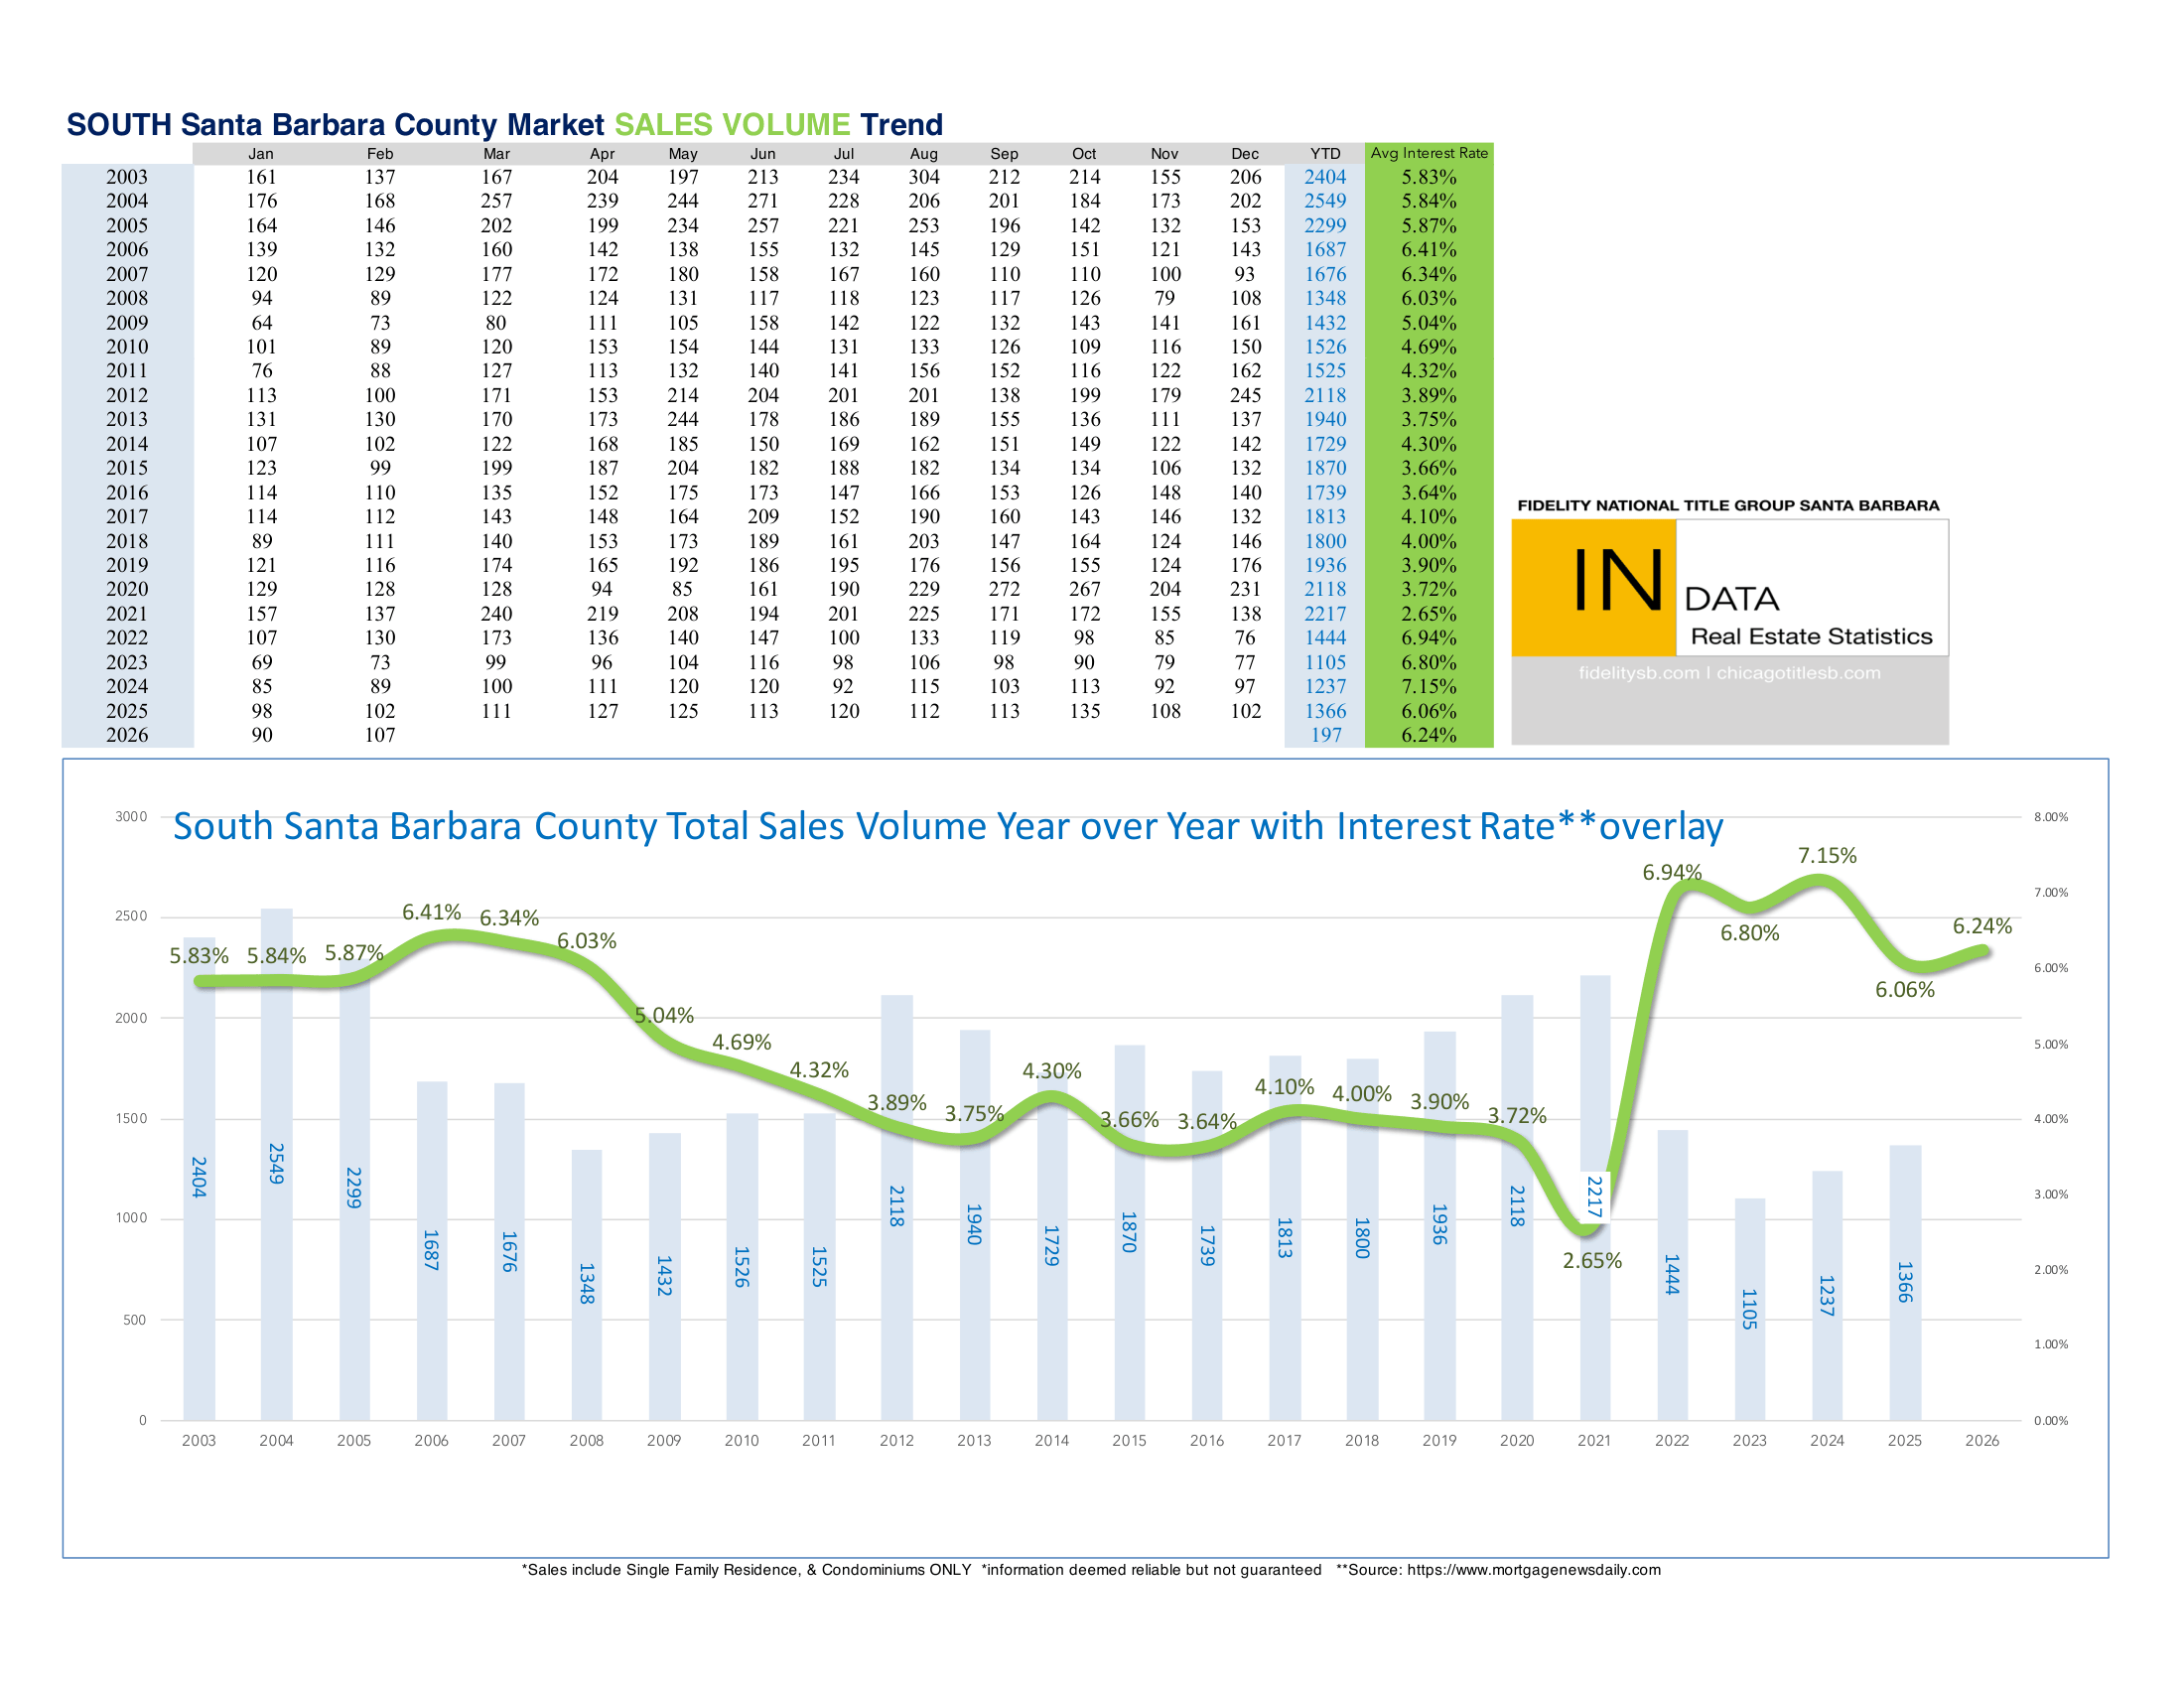Screen dimensions: 2184x1688
Task: Select the 2021 YTD value 2217 in the table
Action: (1324, 613)
